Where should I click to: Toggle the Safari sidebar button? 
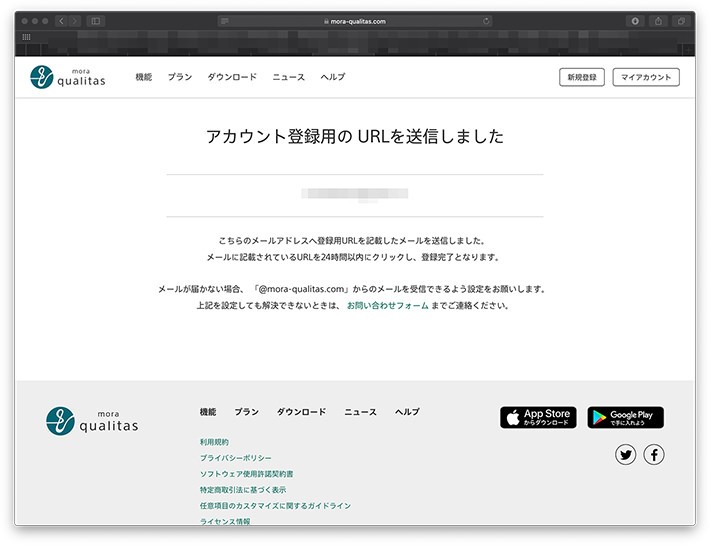click(96, 21)
